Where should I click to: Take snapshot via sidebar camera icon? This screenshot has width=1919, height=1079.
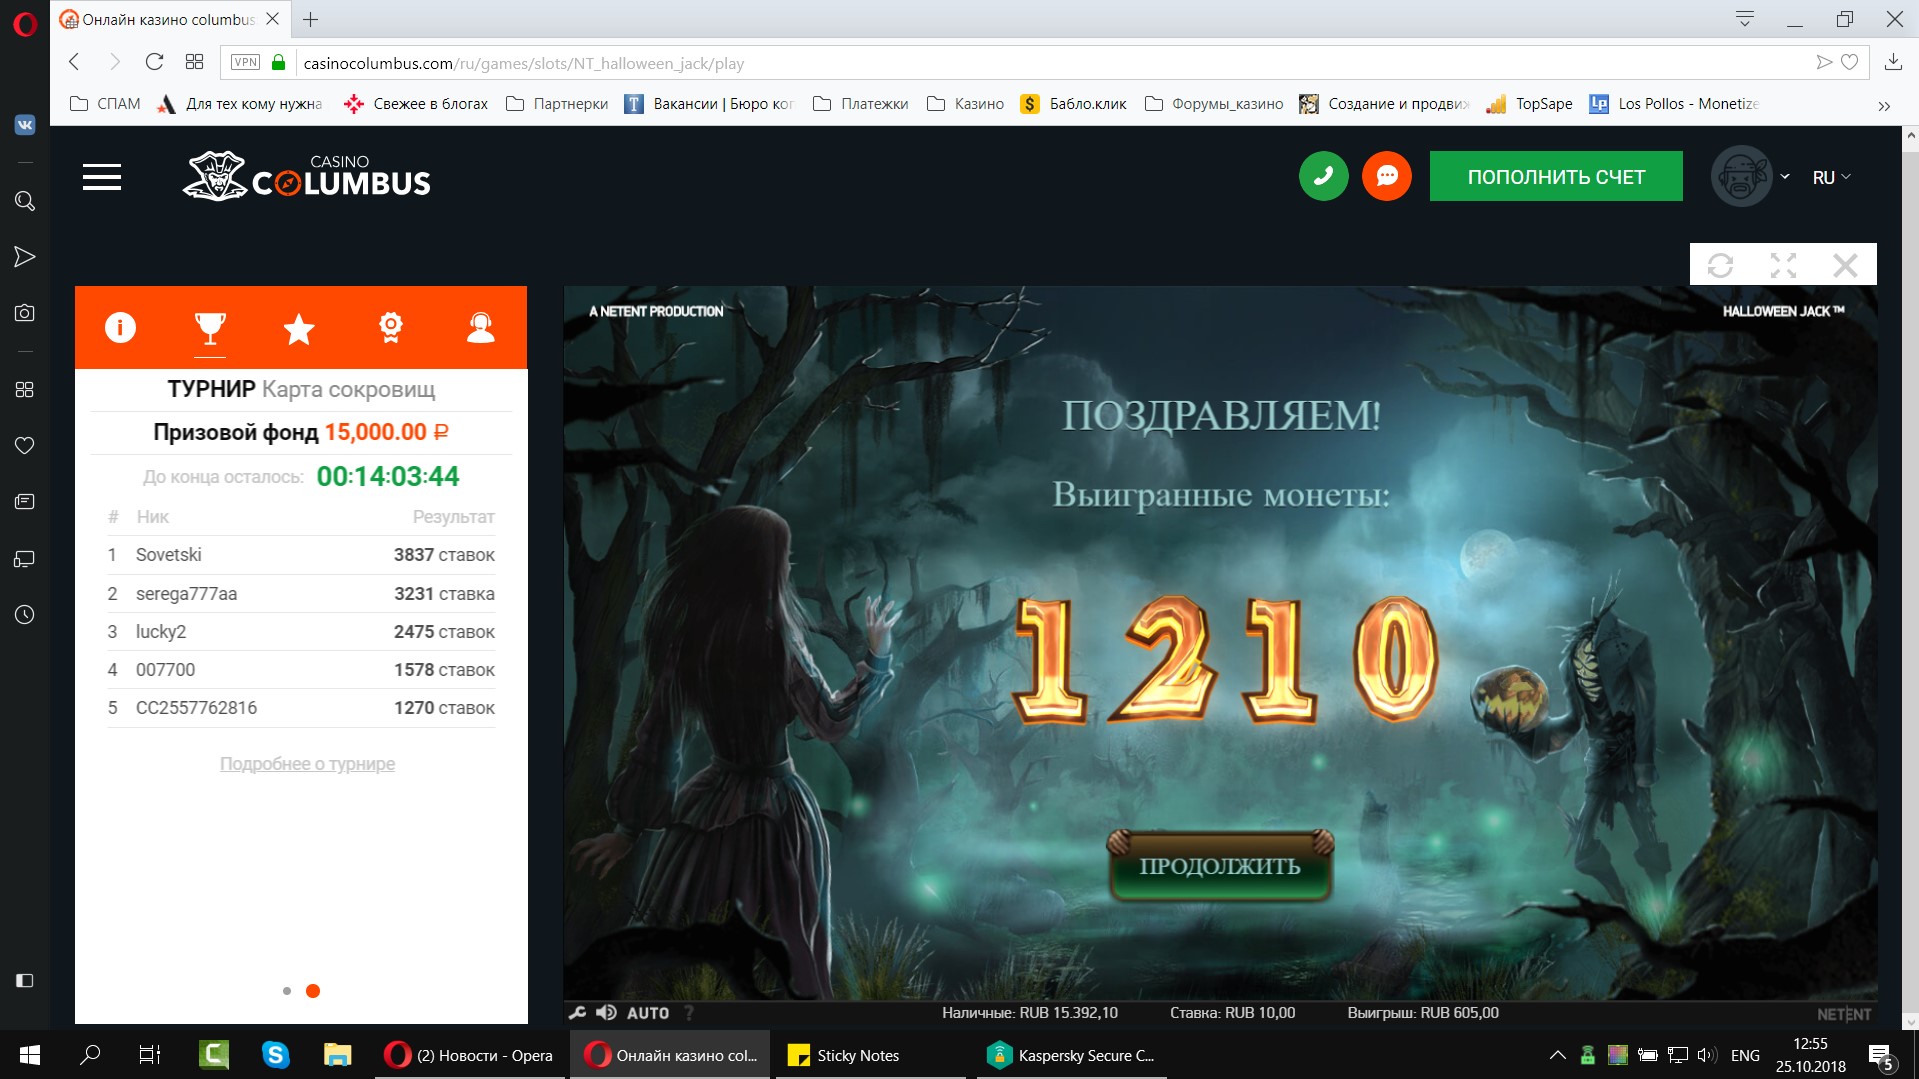(25, 313)
